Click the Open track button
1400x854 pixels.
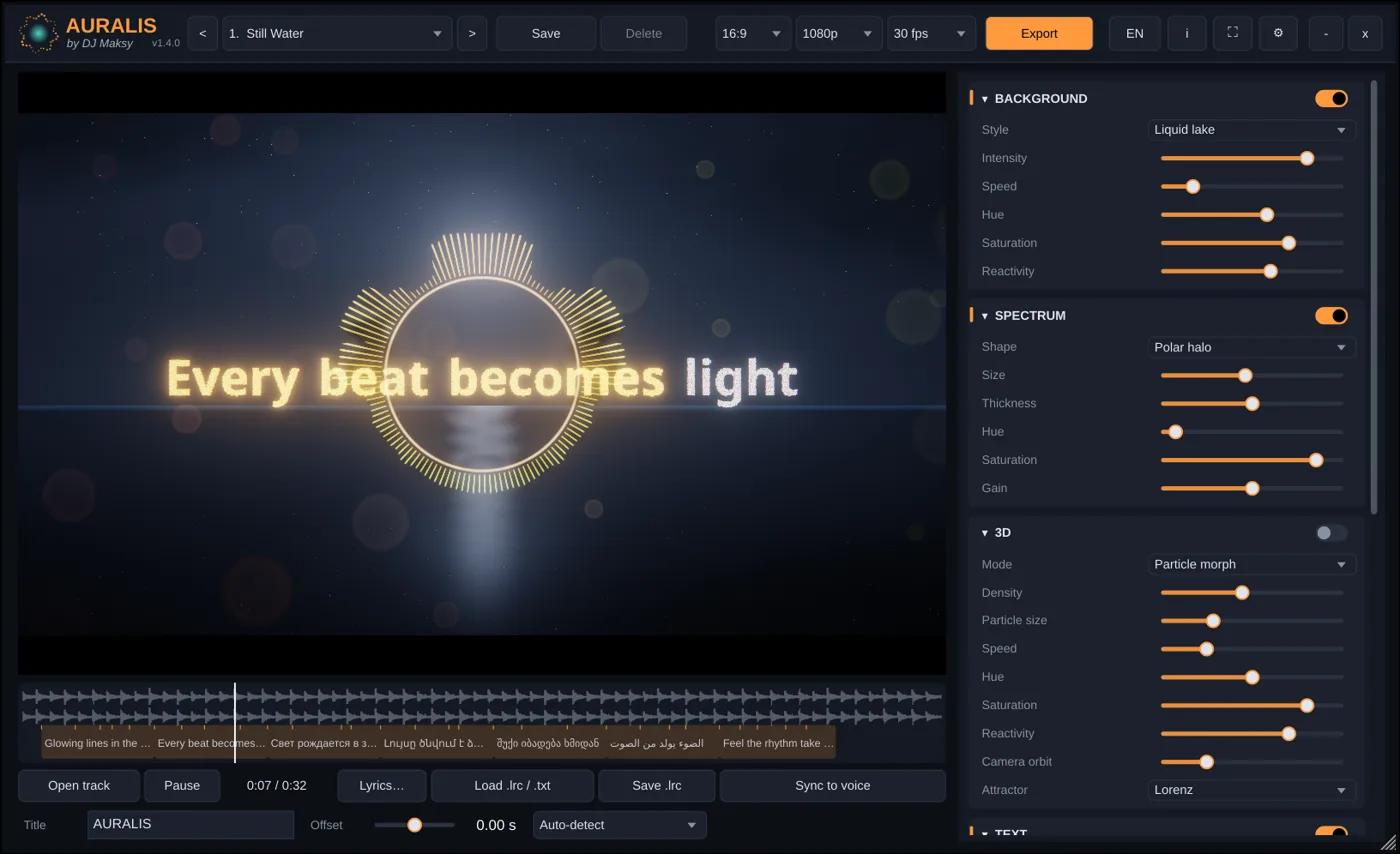coord(79,785)
